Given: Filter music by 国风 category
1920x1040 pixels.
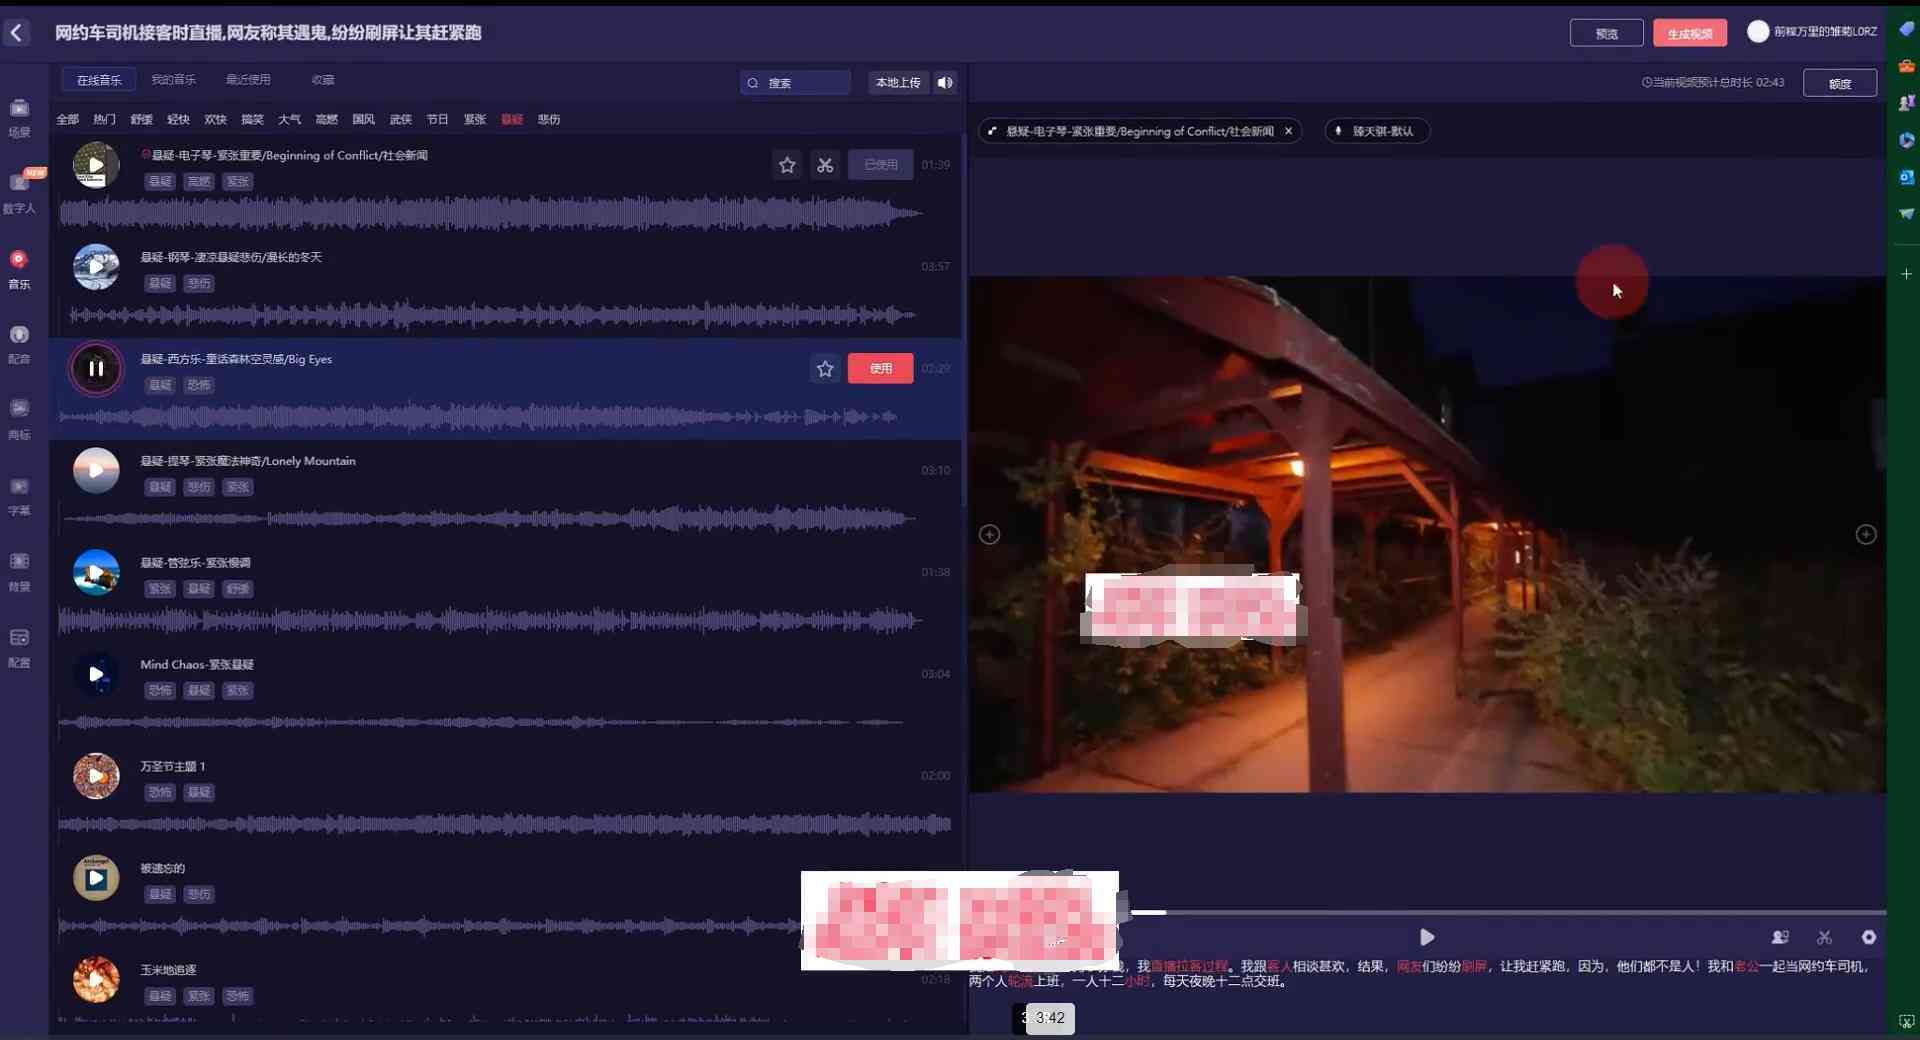Looking at the screenshot, I should pos(364,119).
